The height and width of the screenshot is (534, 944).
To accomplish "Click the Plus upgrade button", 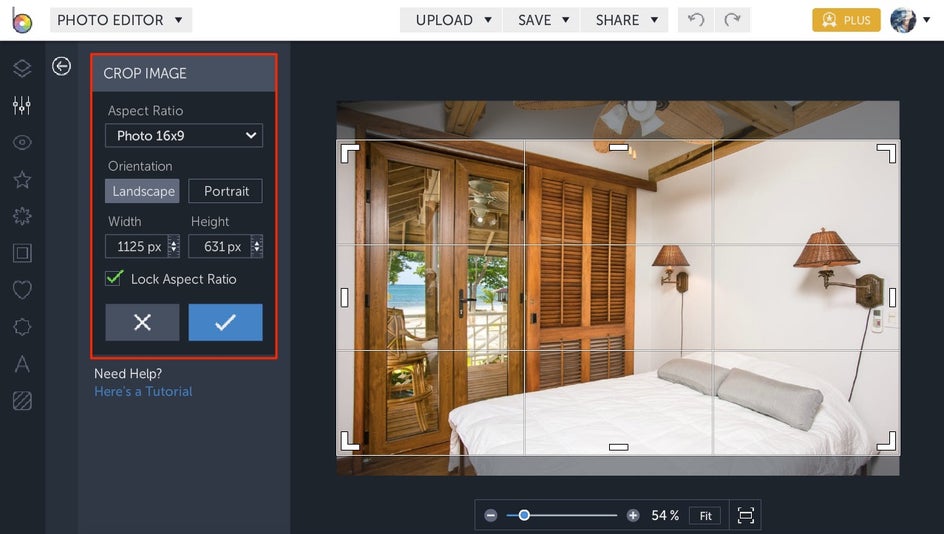I will coord(846,20).
